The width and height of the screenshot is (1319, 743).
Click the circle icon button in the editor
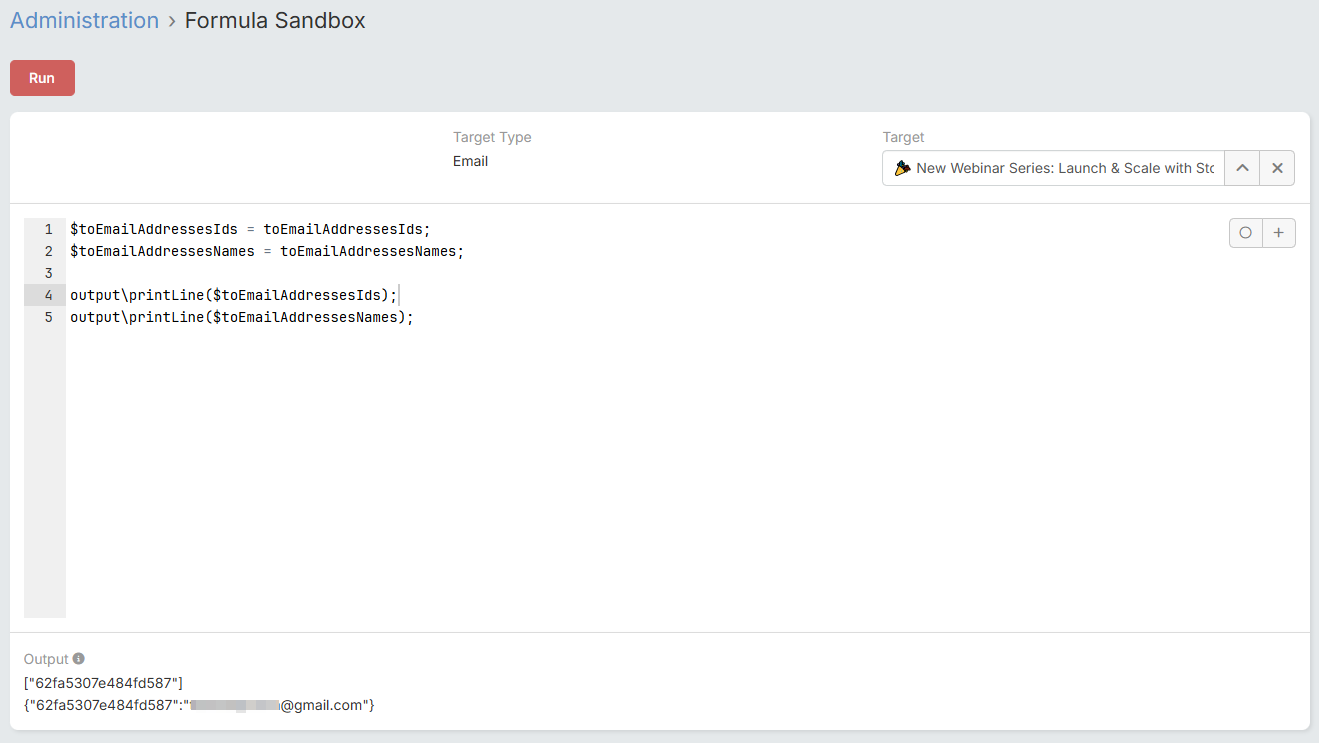[1245, 233]
